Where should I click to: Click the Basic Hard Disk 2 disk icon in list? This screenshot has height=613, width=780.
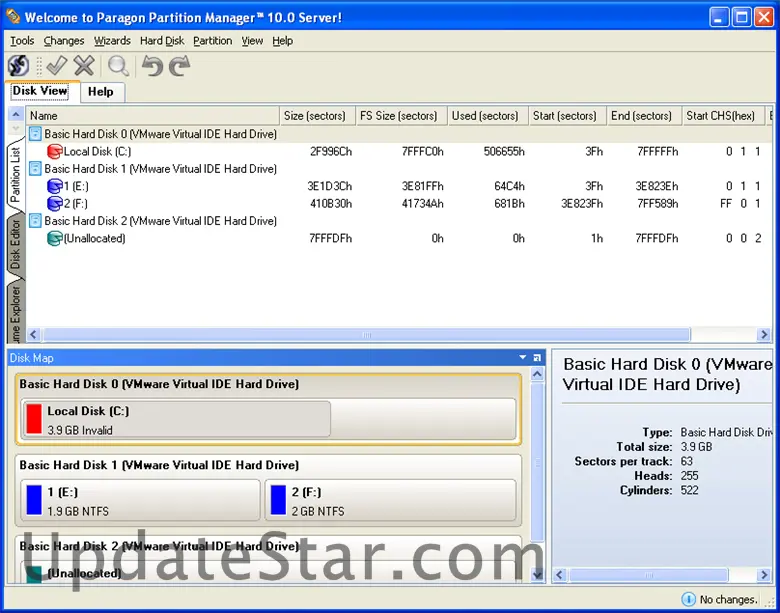click(35, 221)
